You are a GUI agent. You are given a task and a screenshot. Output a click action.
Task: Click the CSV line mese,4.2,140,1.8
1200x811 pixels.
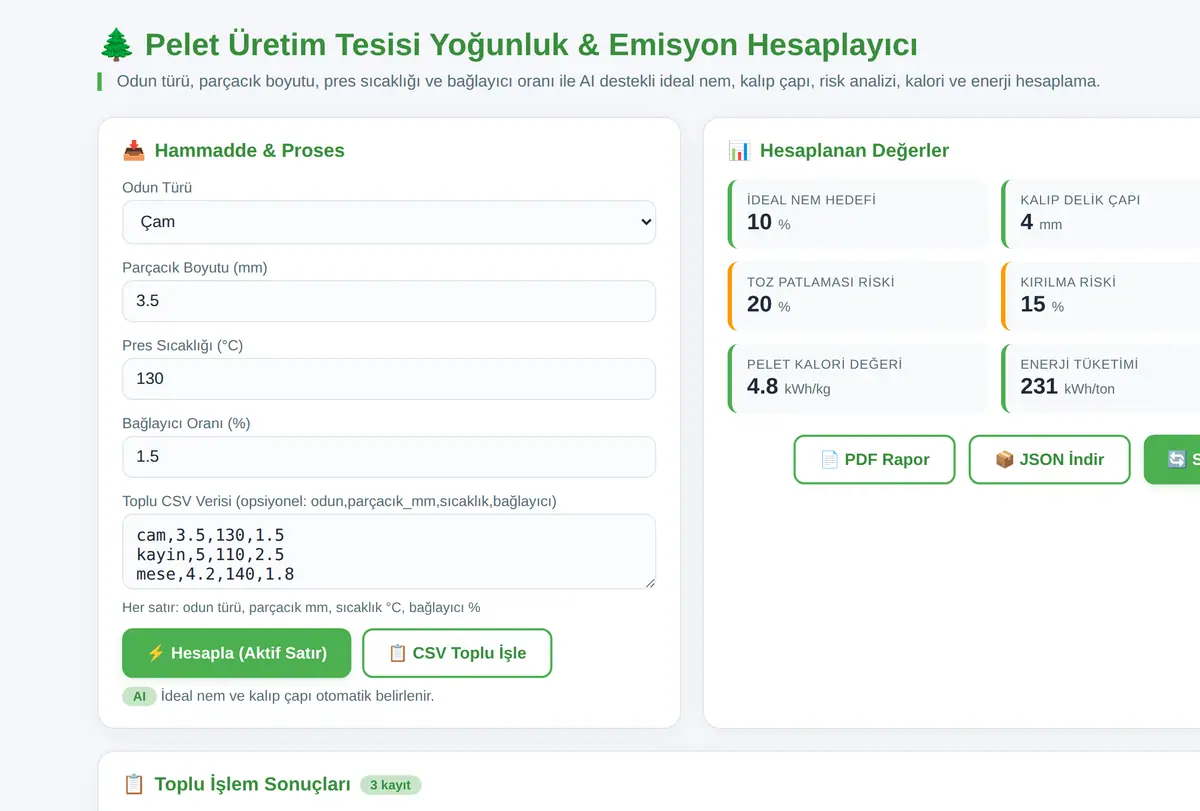coord(215,574)
